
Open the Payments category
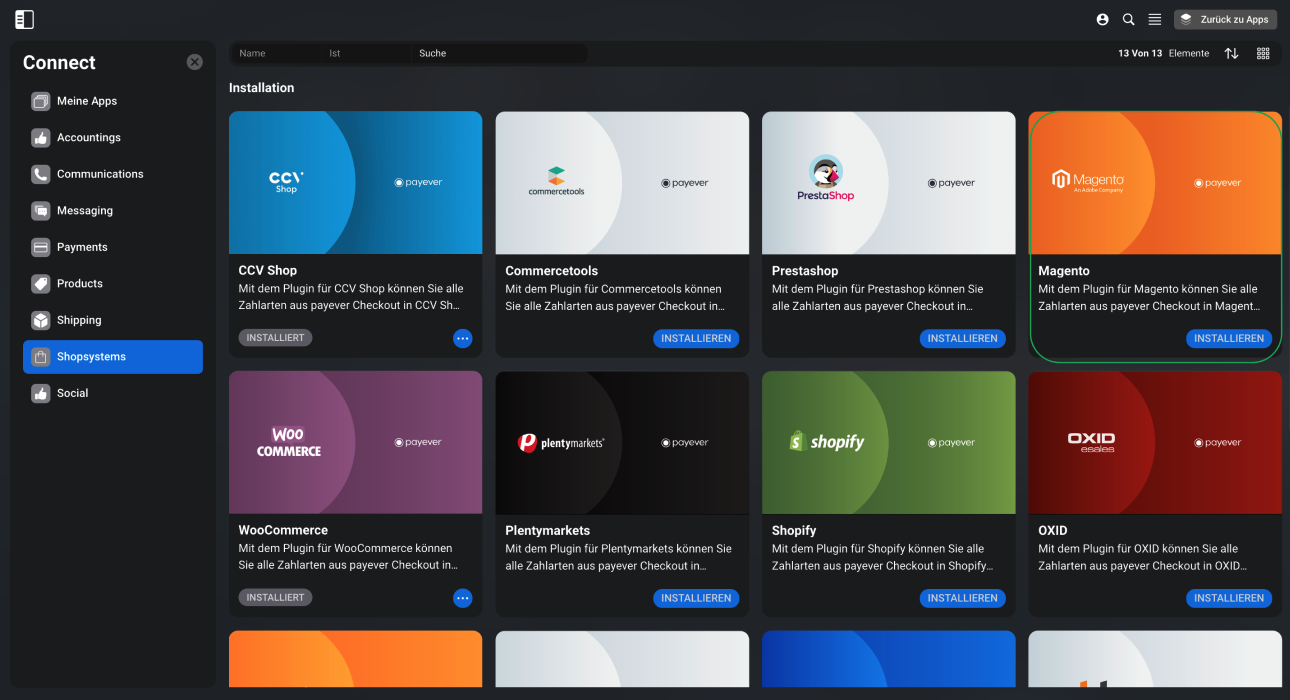[113, 247]
